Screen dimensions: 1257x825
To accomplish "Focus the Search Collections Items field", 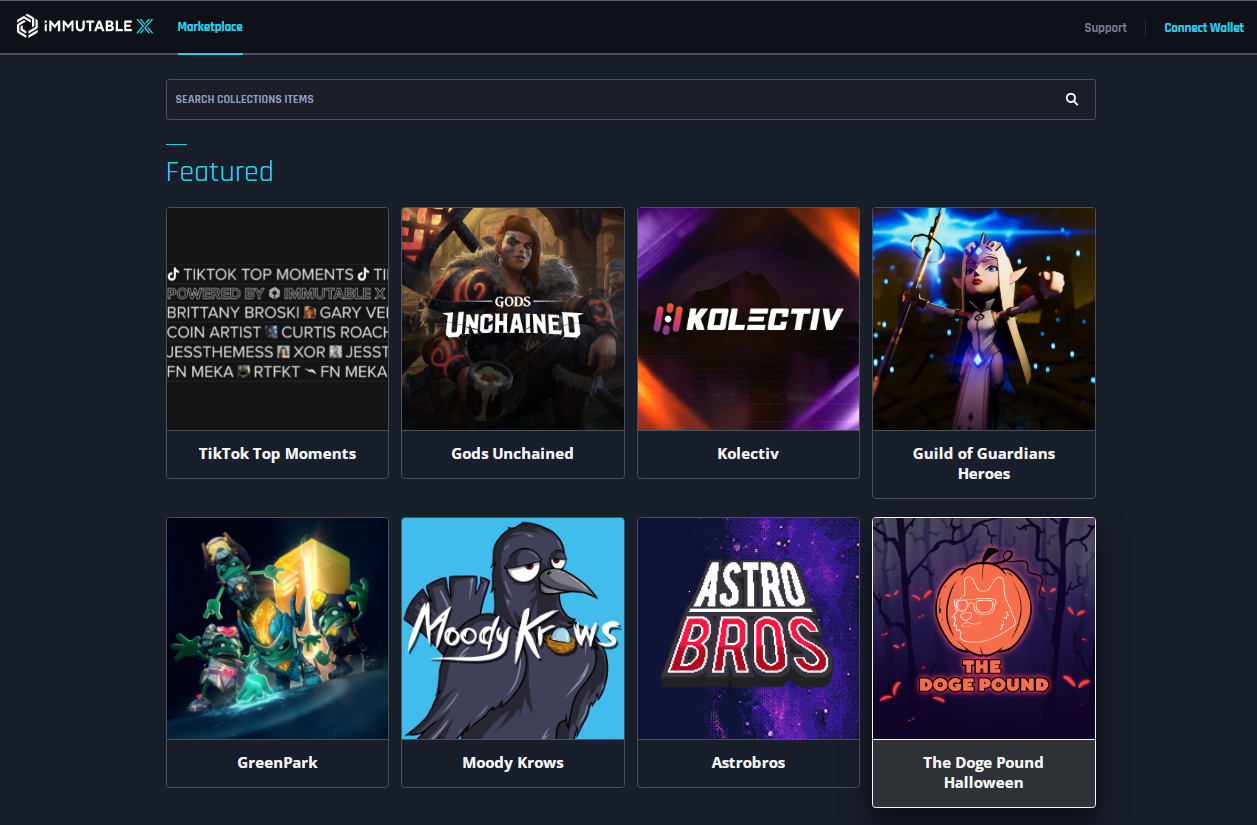I will click(x=630, y=100).
